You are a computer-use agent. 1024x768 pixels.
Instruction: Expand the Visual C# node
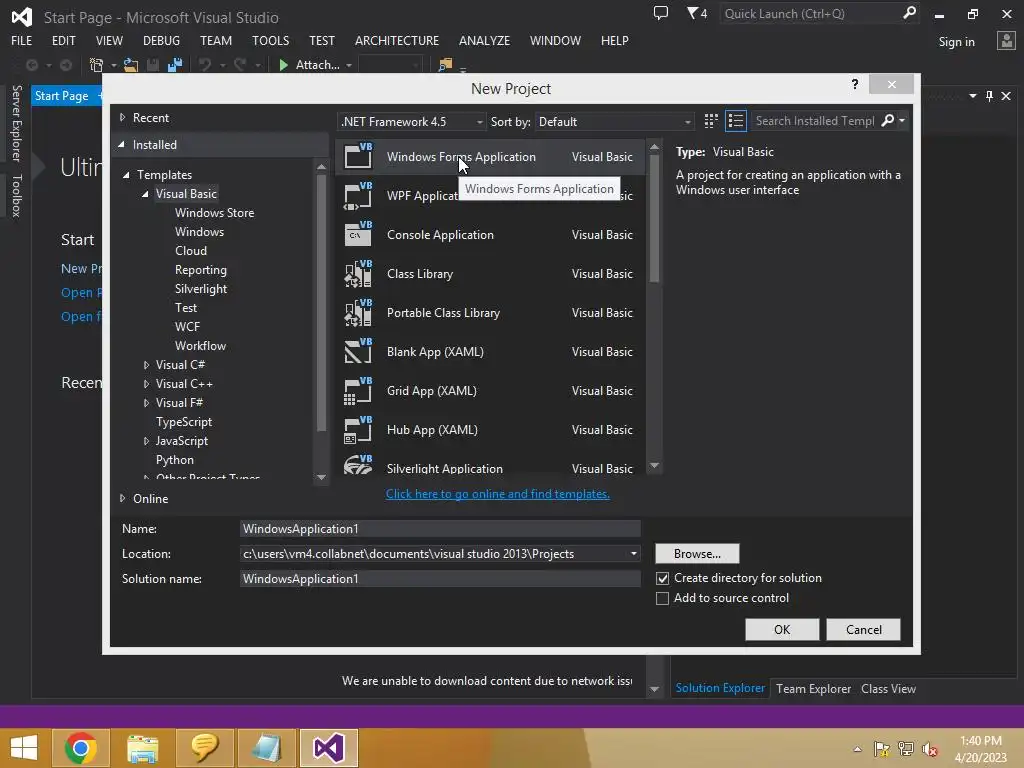tap(146, 364)
